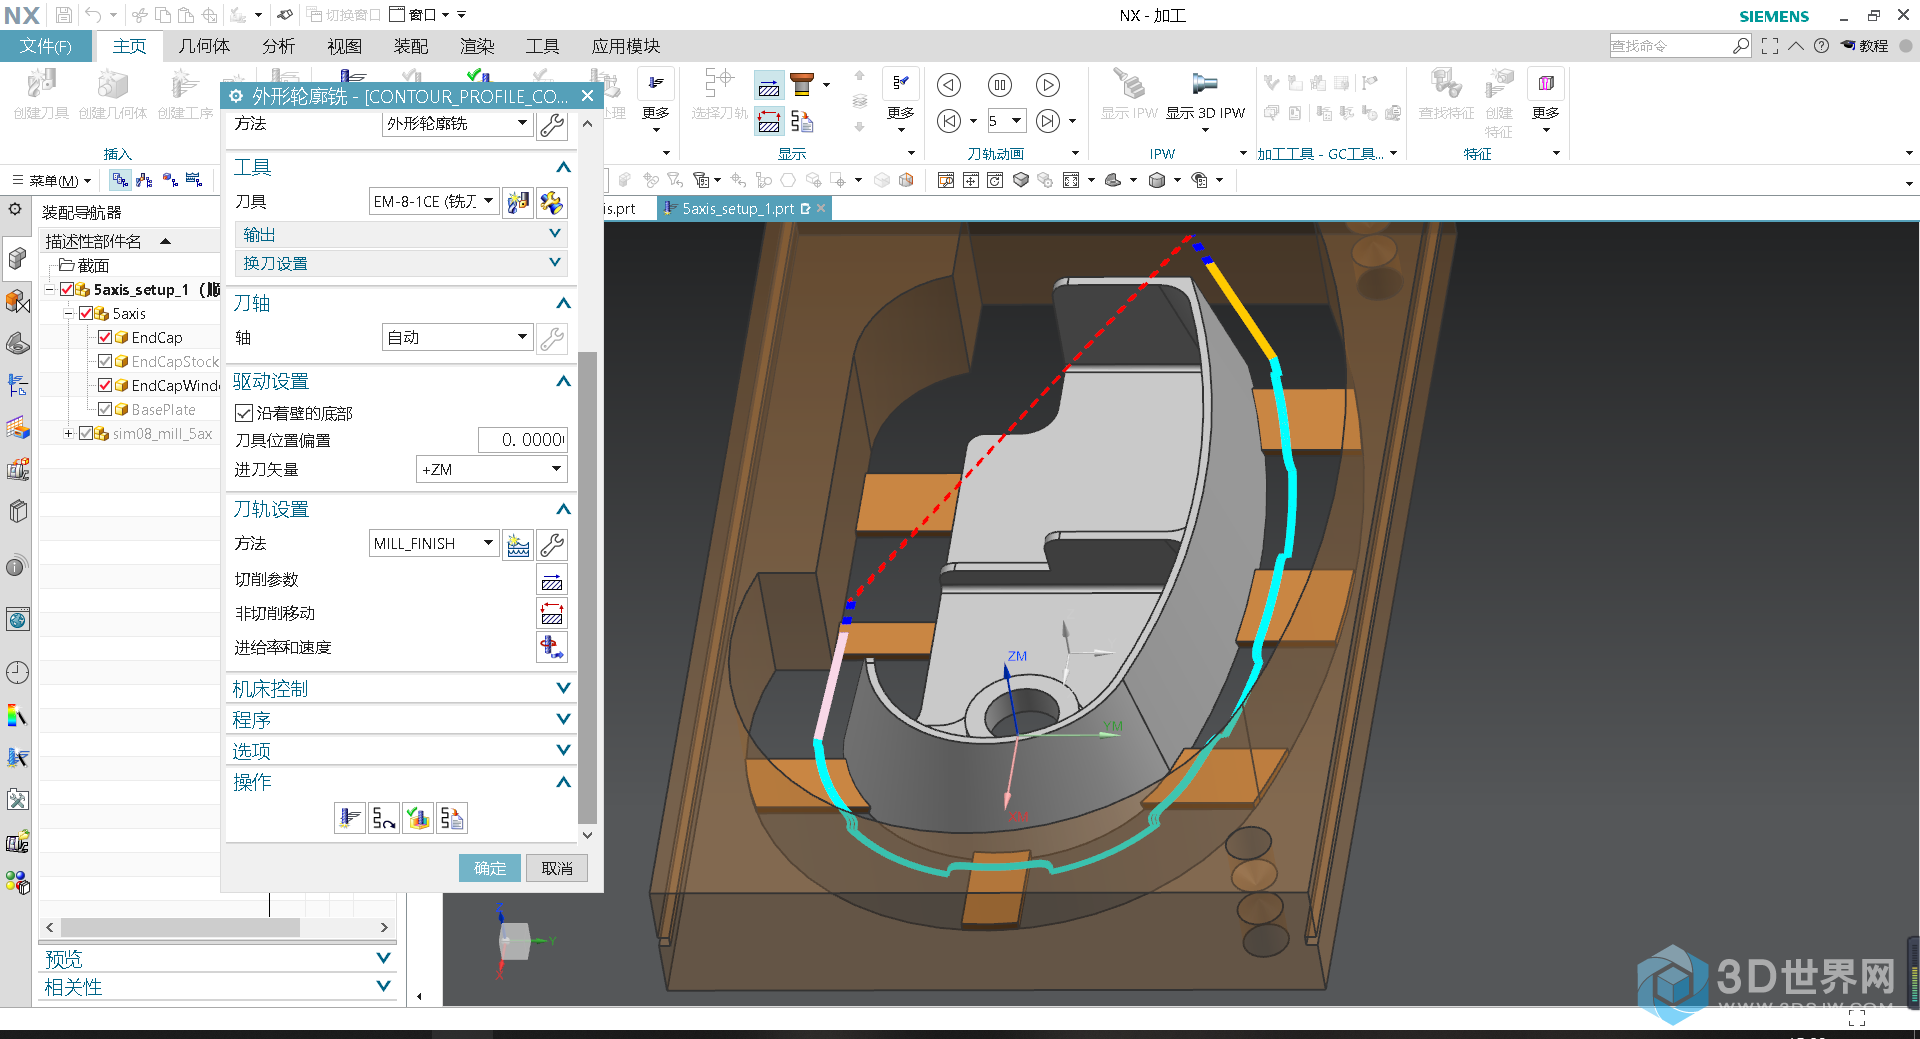Click the navigator settings gear icon
This screenshot has width=1920, height=1039.
tap(15, 210)
